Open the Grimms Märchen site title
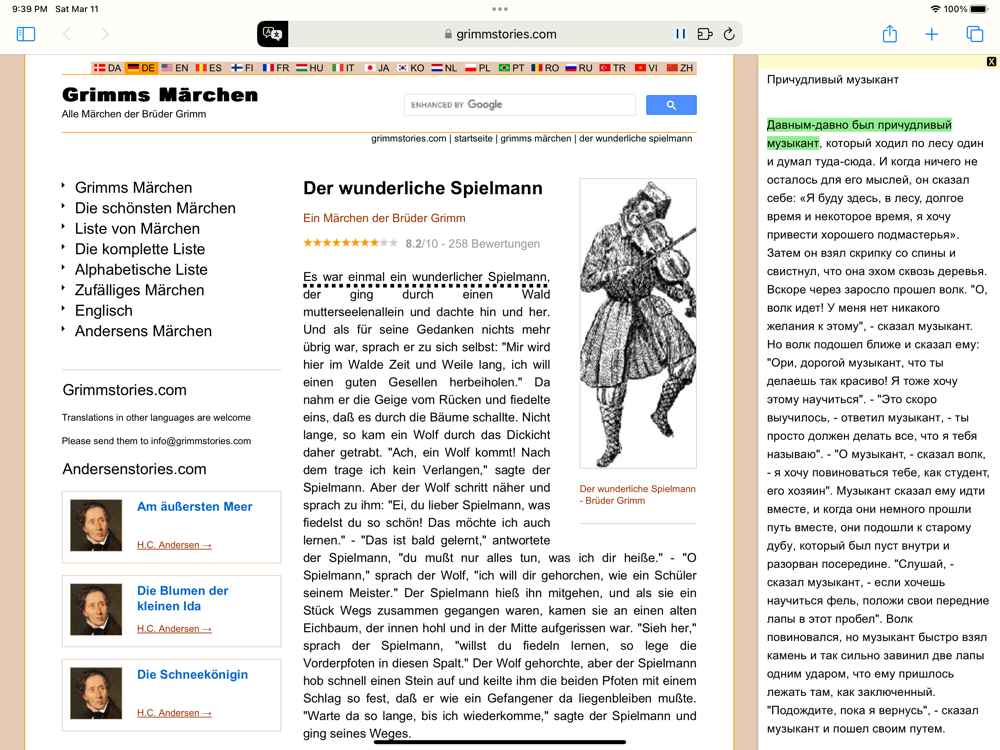The height and width of the screenshot is (750, 1000). tap(160, 95)
